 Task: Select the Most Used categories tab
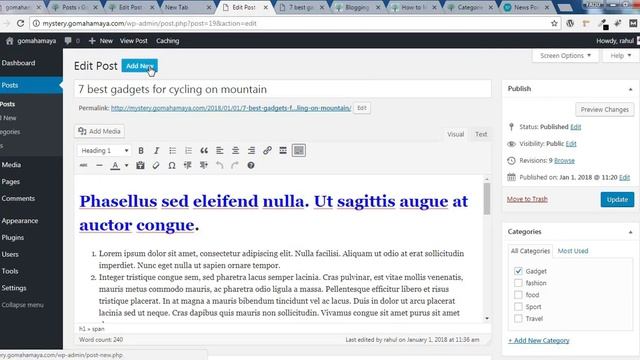(573, 251)
